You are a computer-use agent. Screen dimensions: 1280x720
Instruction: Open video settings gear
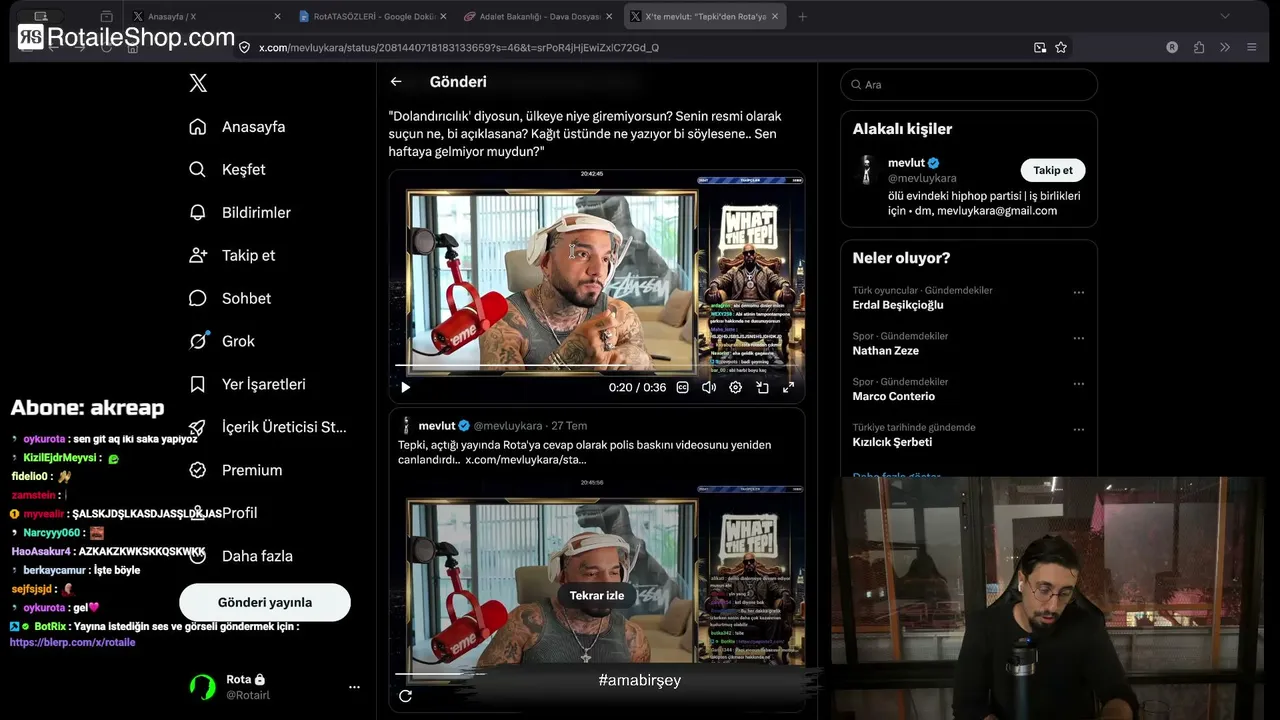(x=735, y=388)
